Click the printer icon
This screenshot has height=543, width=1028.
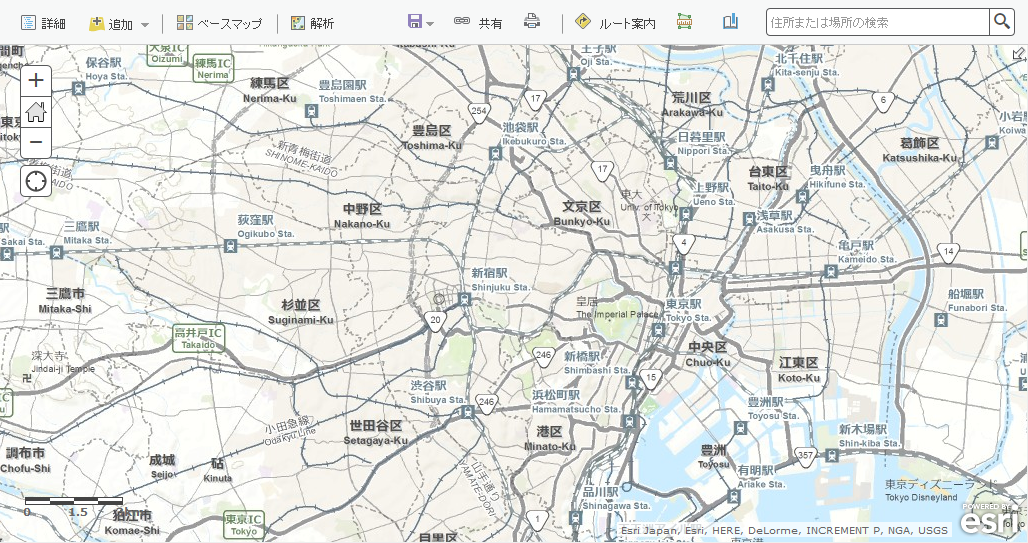coord(532,22)
